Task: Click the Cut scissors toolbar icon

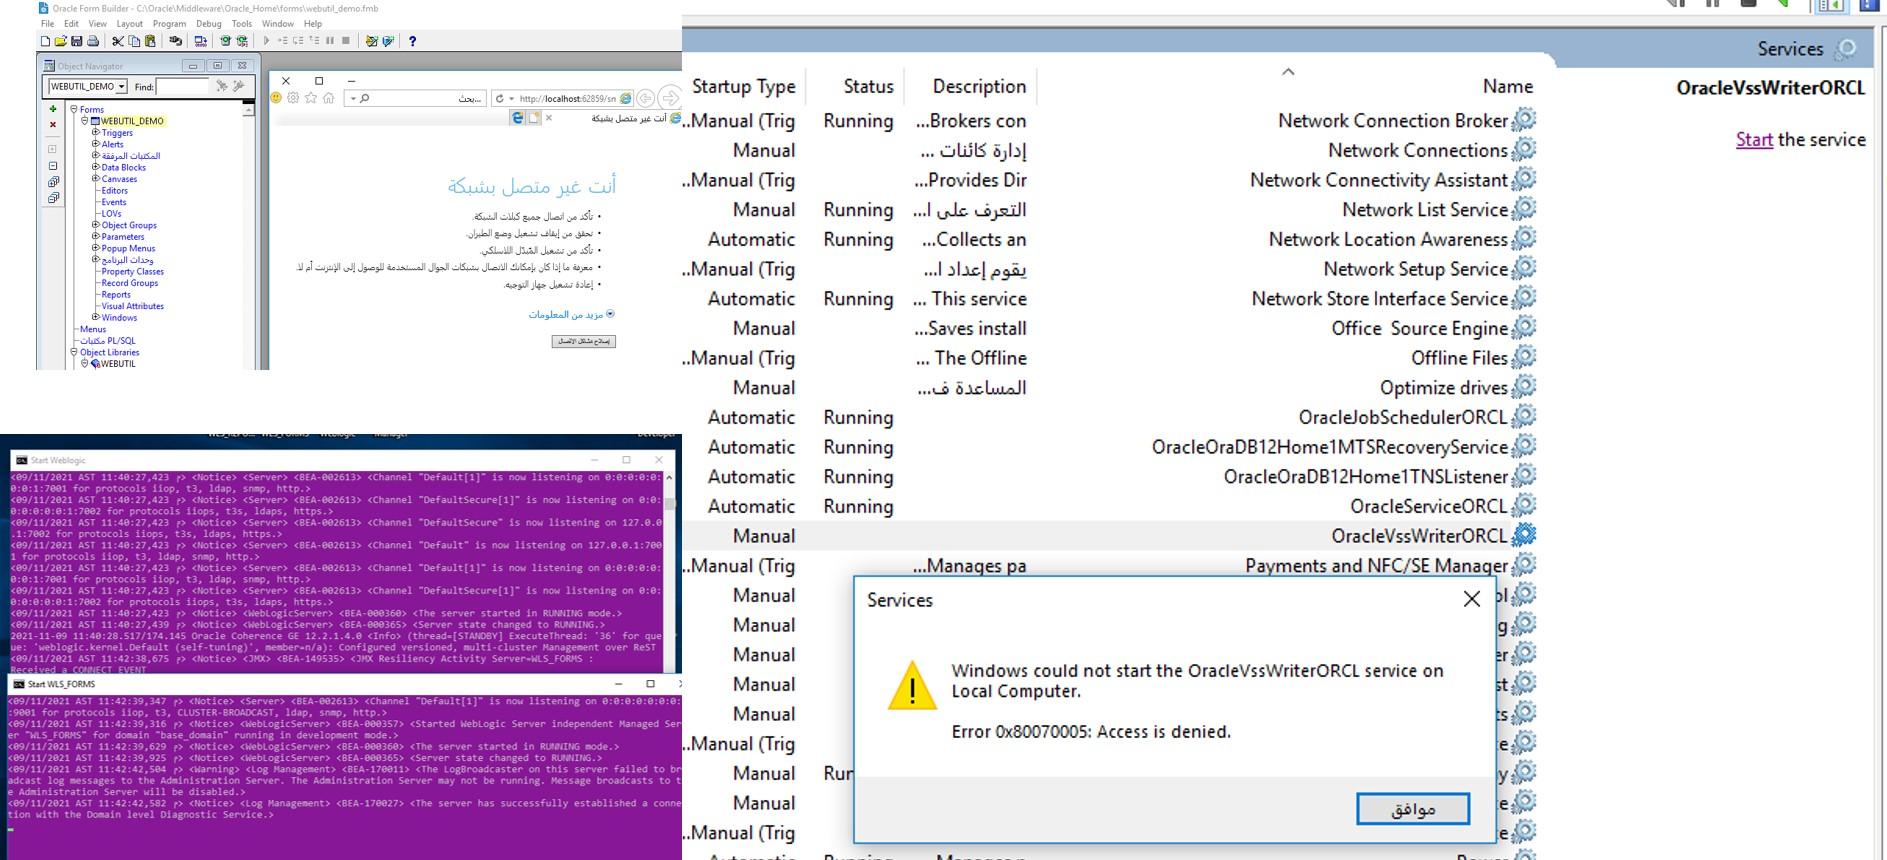Action: [117, 41]
